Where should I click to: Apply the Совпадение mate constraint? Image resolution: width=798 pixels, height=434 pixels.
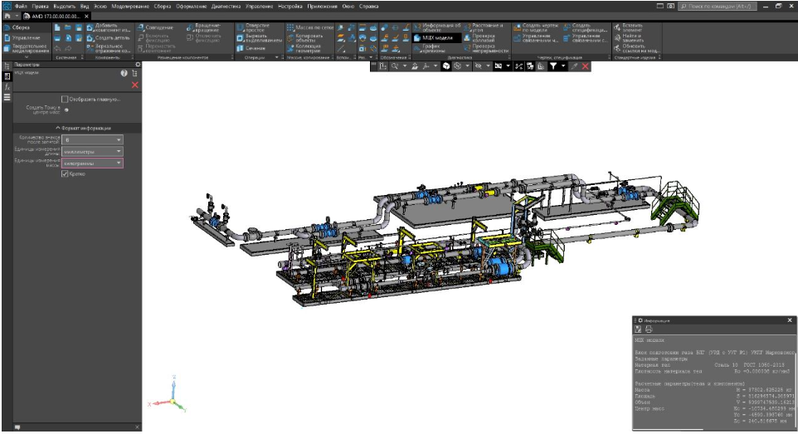(x=155, y=27)
